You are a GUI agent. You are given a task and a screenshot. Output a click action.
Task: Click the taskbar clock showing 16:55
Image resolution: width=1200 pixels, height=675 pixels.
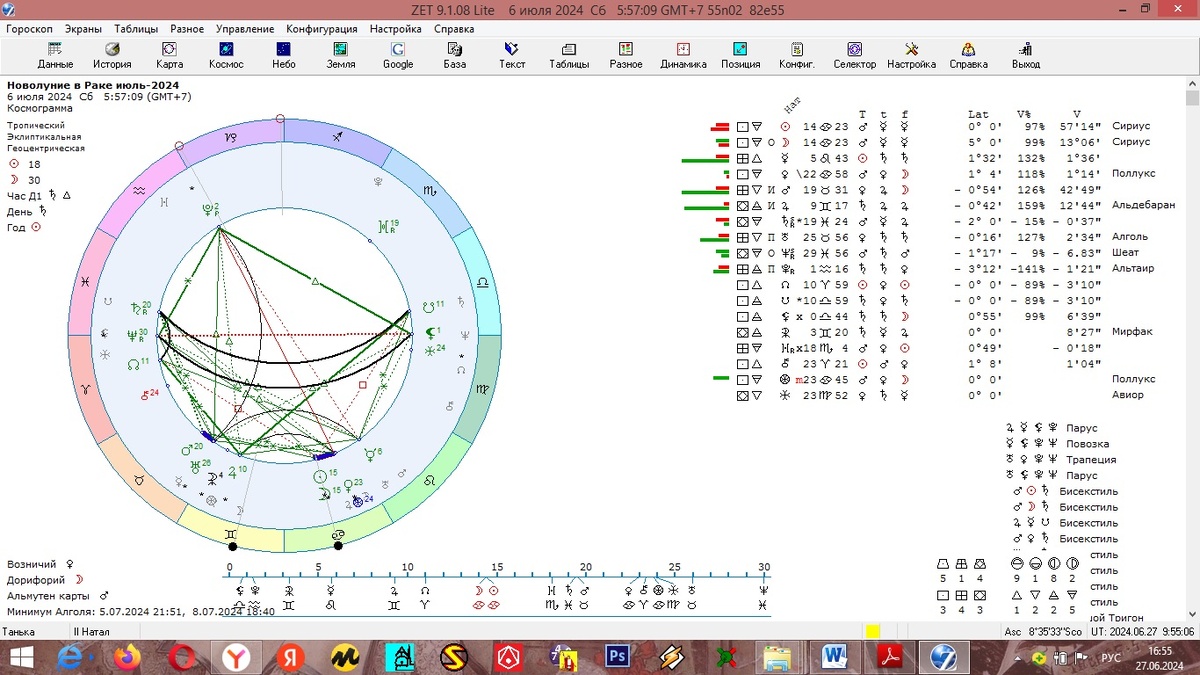[1159, 651]
